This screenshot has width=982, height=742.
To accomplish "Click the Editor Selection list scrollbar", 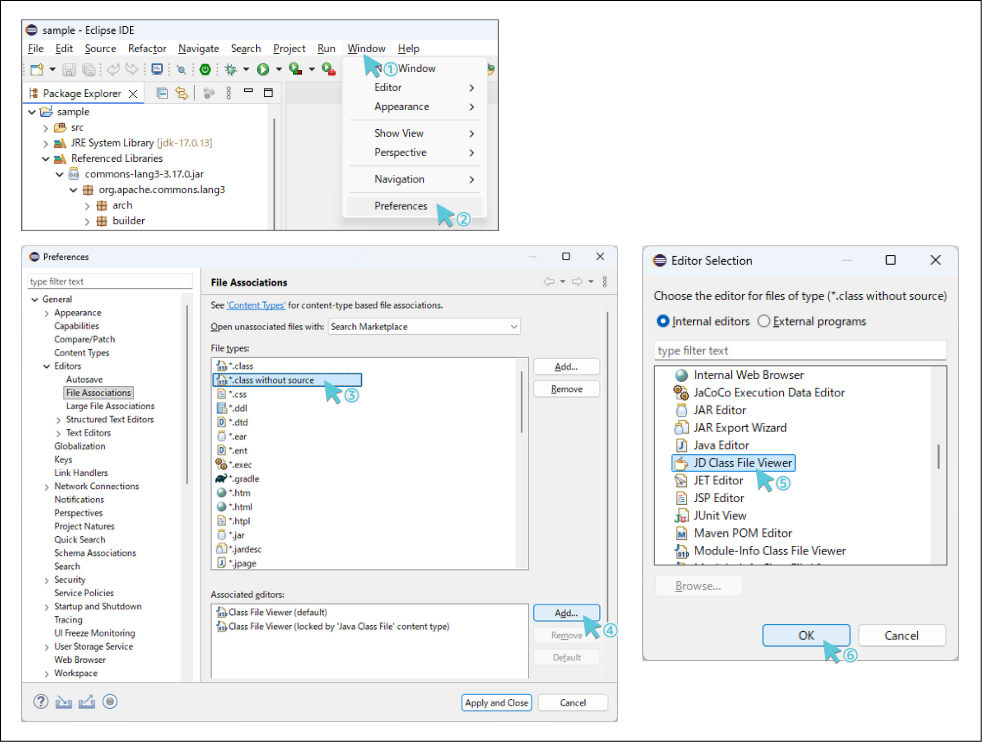I will pyautogui.click(x=938, y=457).
